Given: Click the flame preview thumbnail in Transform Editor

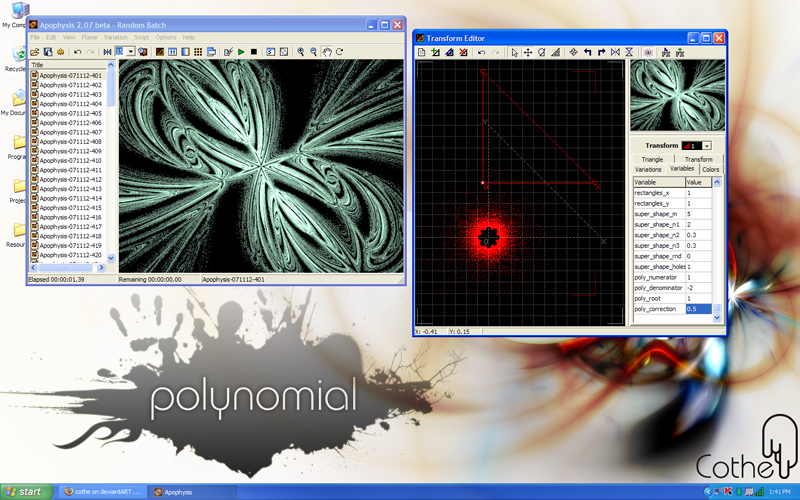Looking at the screenshot, I should 677,95.
